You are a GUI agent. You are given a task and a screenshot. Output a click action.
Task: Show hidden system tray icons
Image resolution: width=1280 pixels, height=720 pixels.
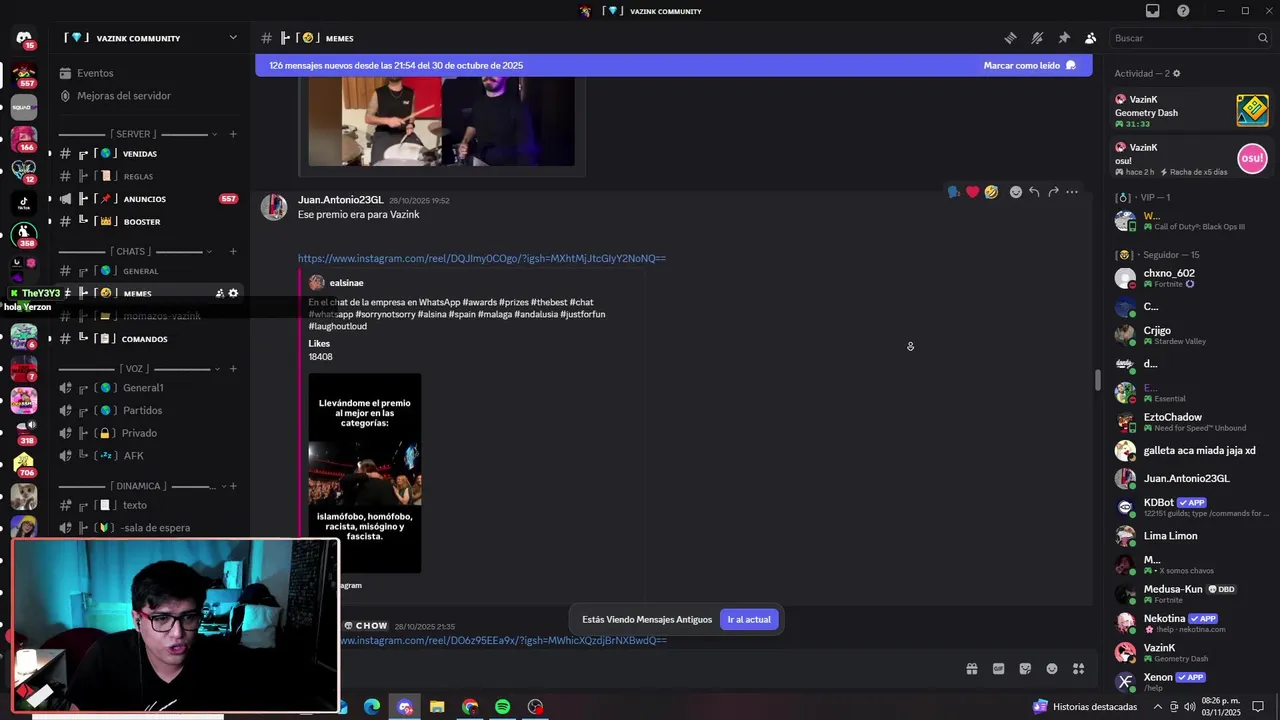[x=1158, y=707]
